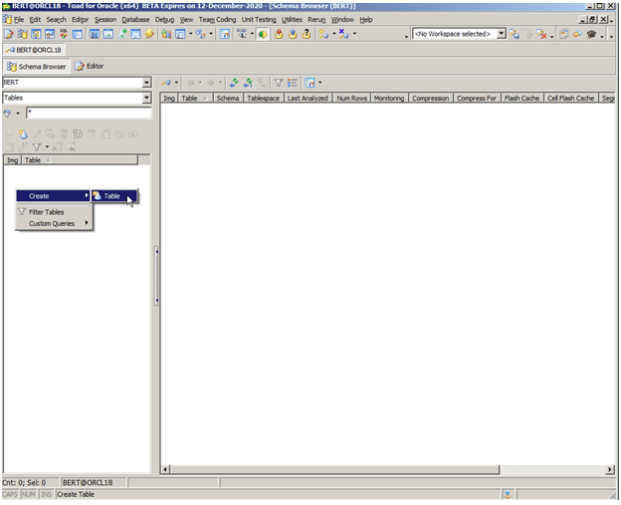Sort by Flash Cache column header
The width and height of the screenshot is (621, 505).
coord(522,98)
